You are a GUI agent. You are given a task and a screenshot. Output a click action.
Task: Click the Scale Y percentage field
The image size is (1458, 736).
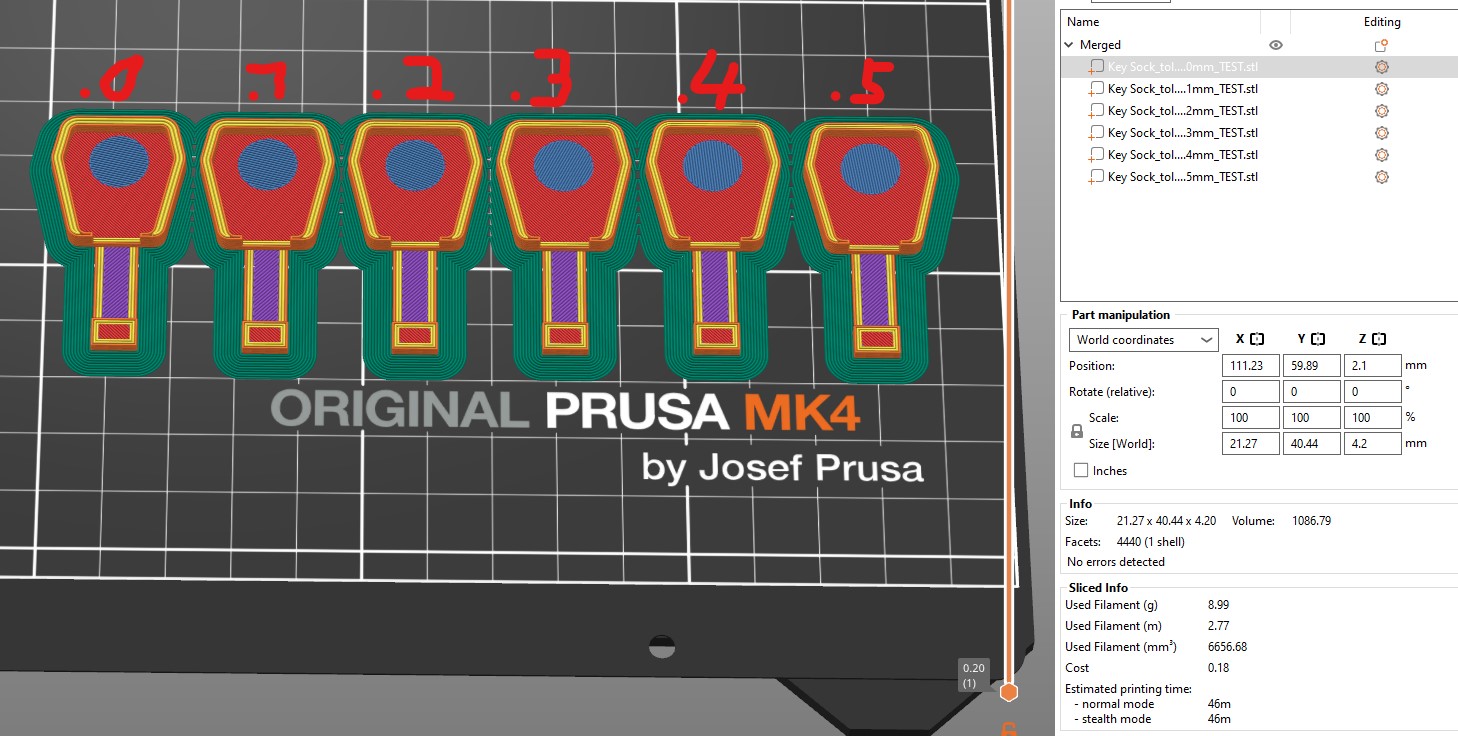[1312, 418]
